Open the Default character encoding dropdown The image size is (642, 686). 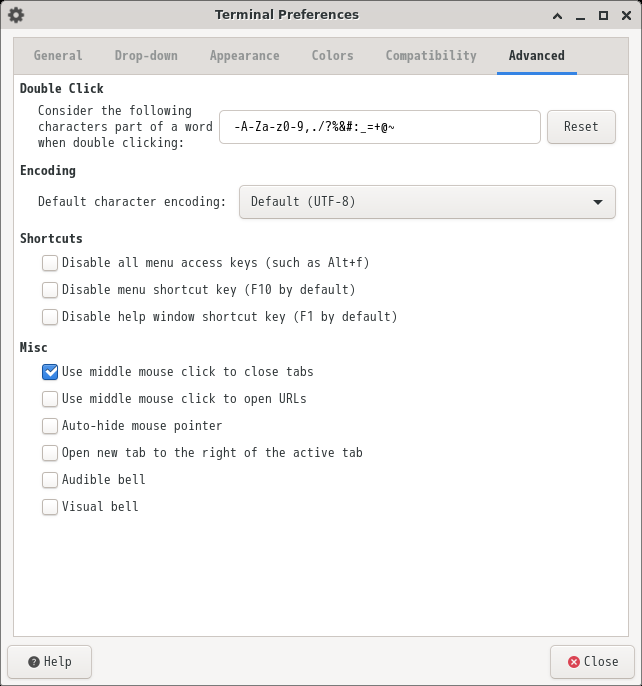tap(427, 202)
